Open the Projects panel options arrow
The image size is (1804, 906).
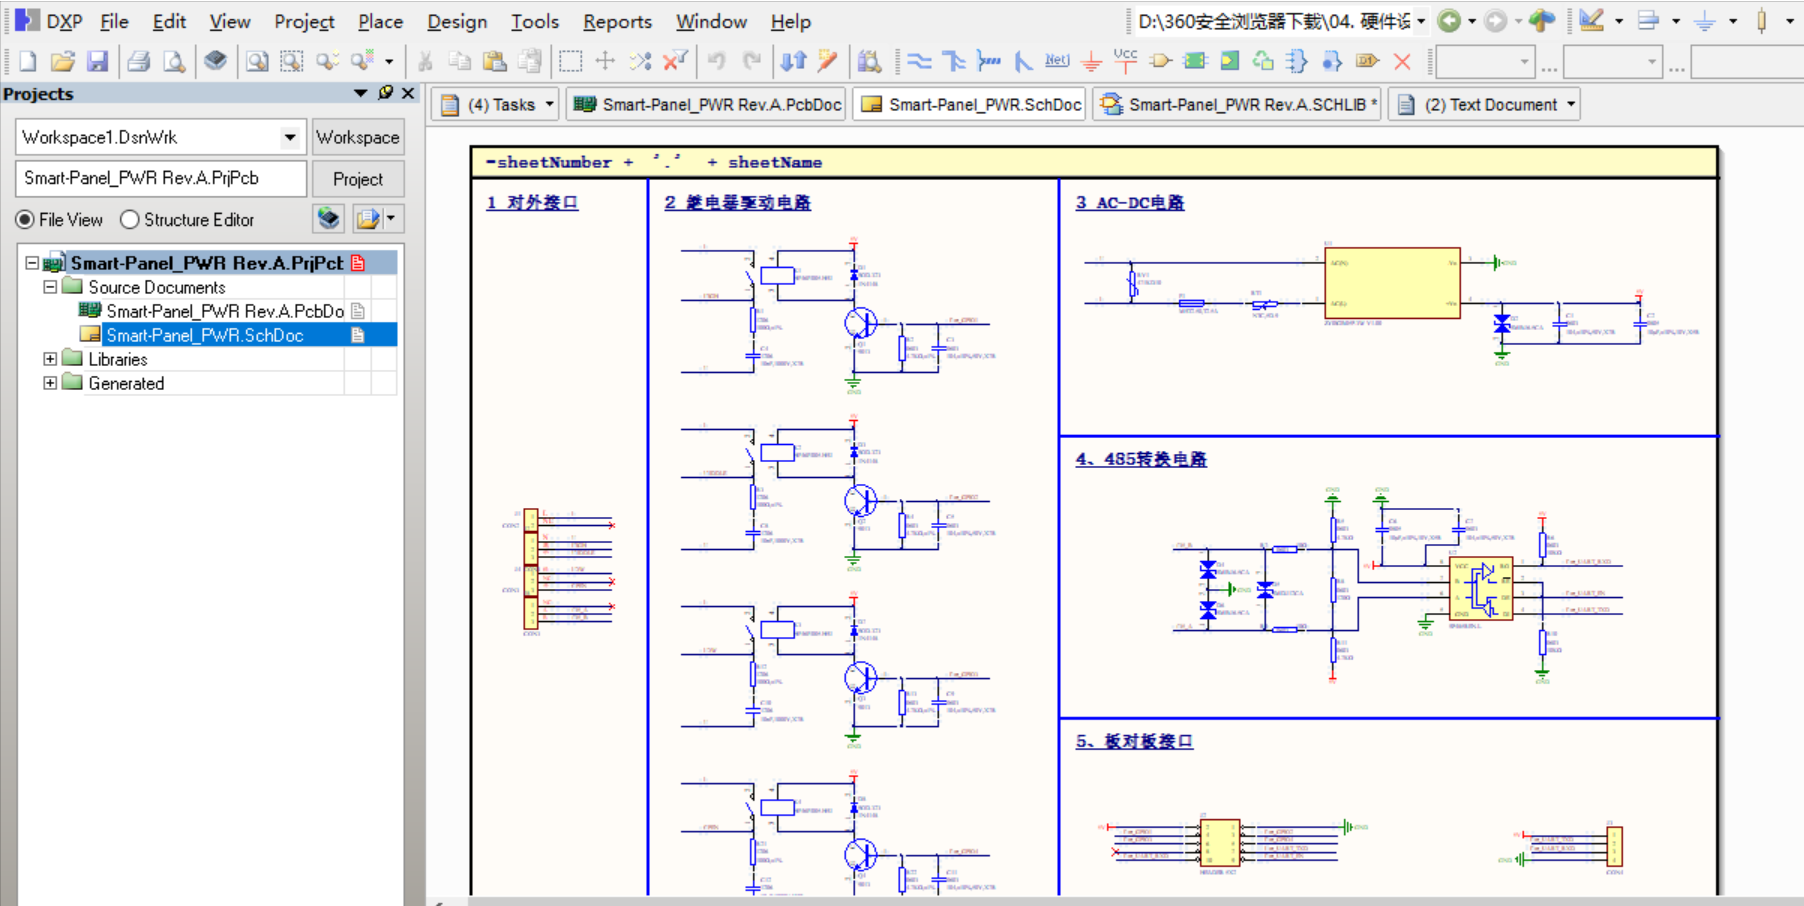361,93
